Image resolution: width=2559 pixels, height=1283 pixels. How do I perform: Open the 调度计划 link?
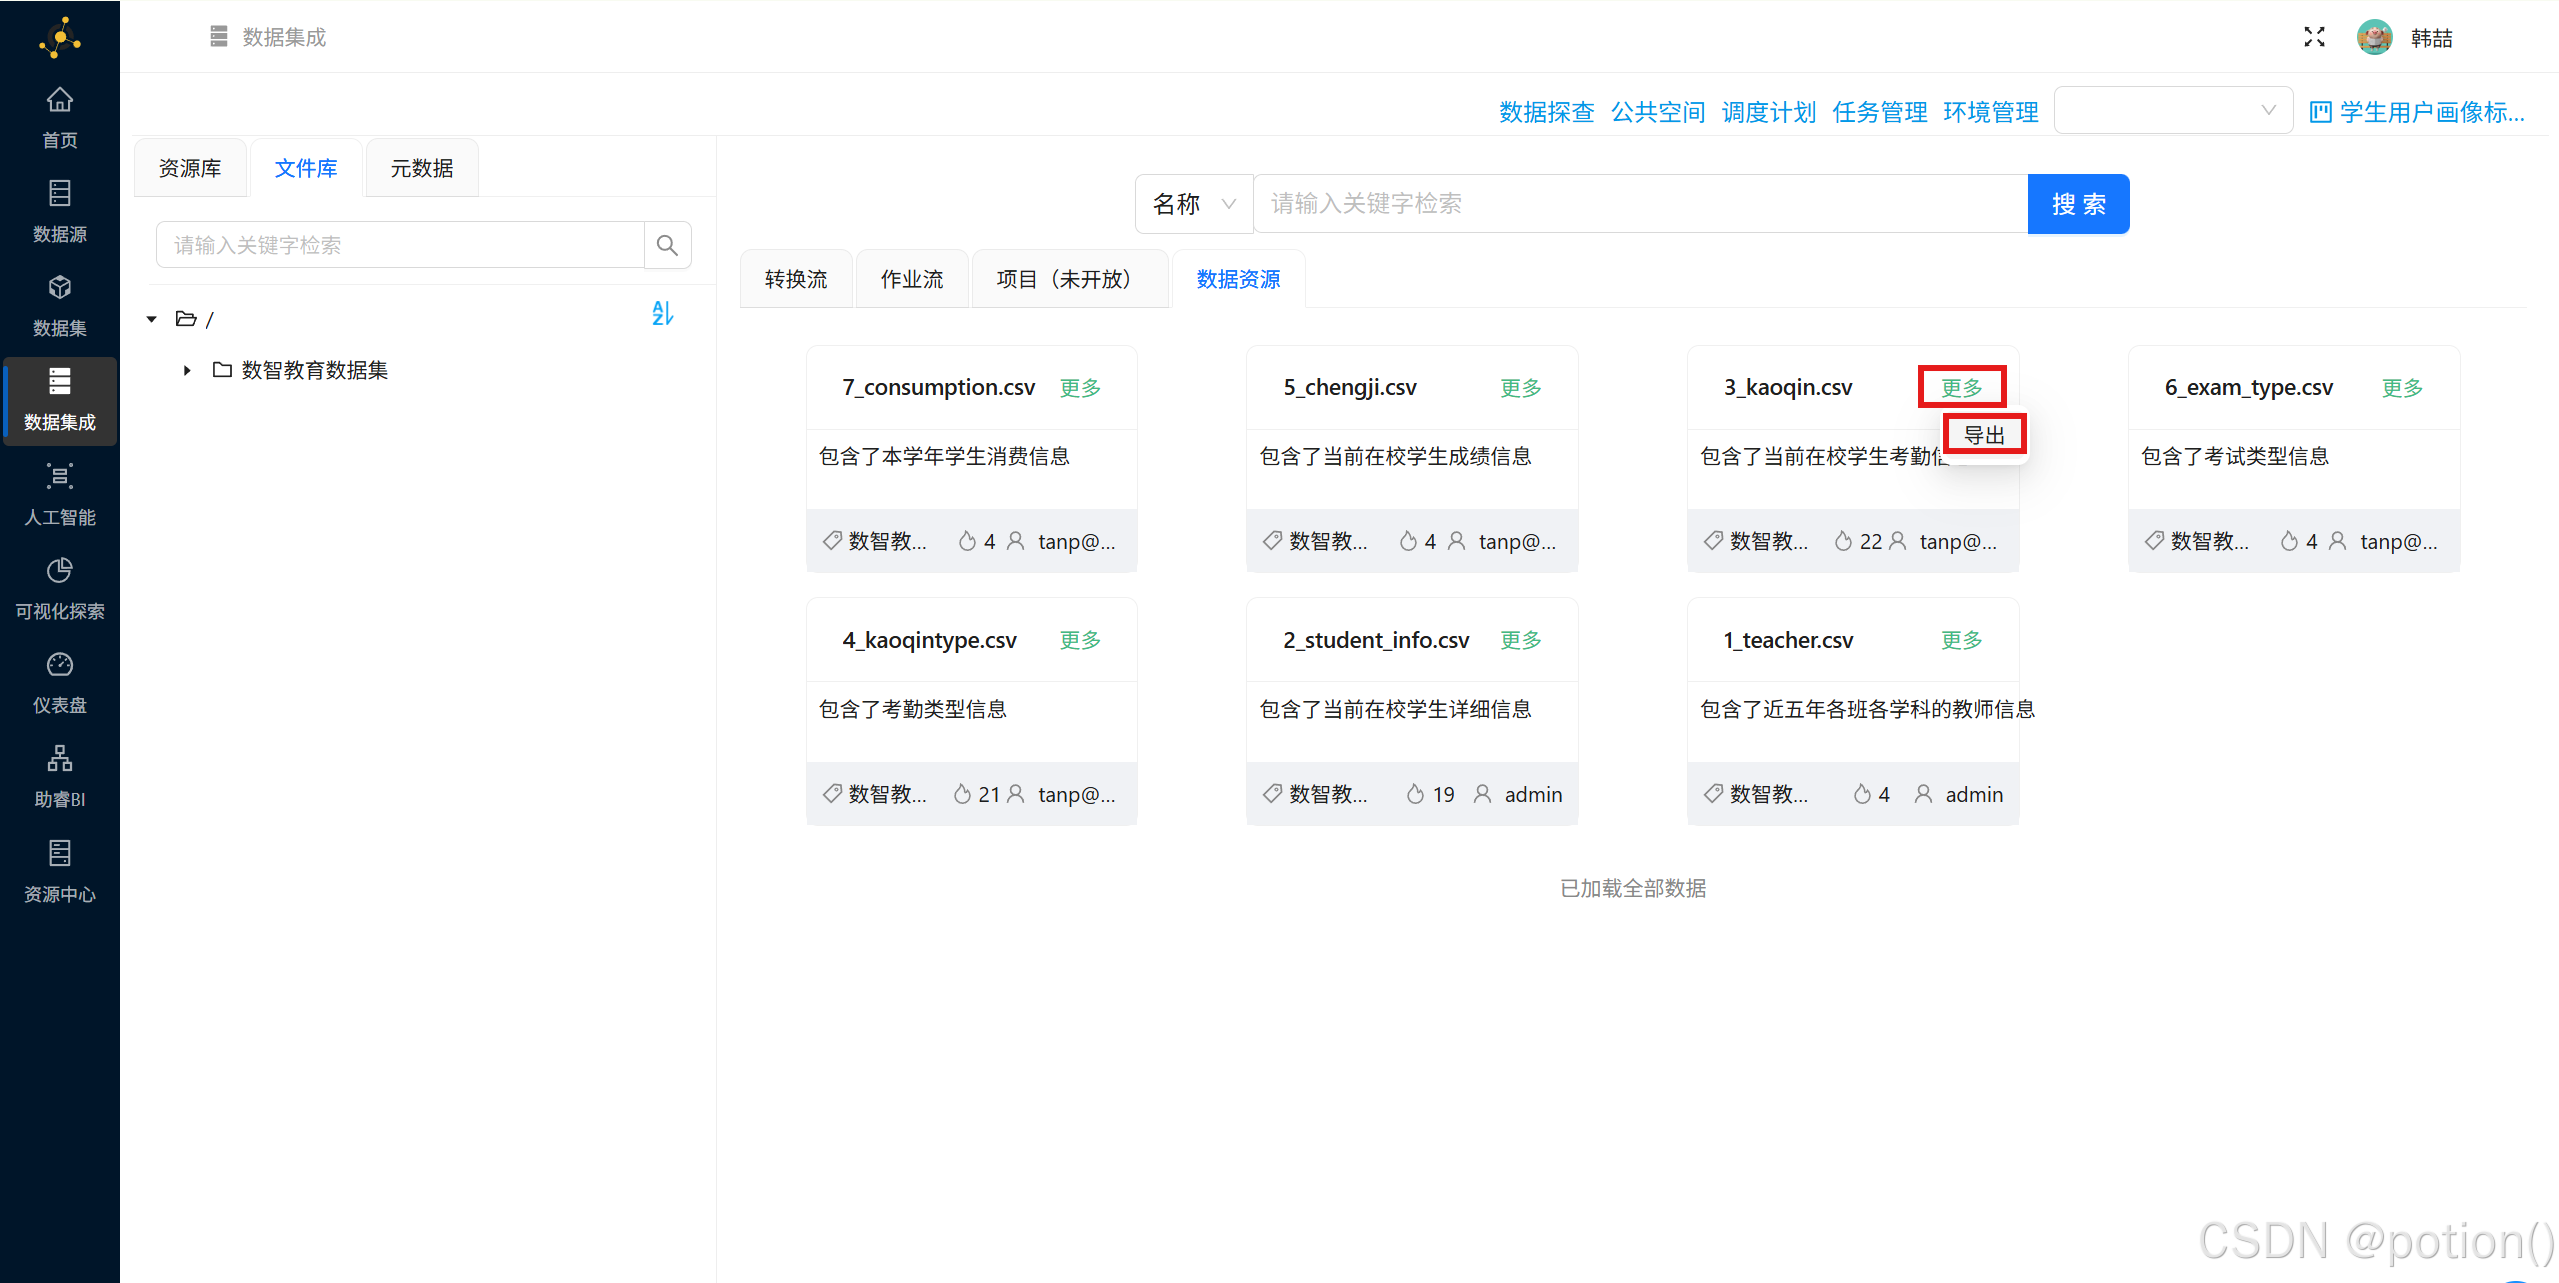[1769, 112]
